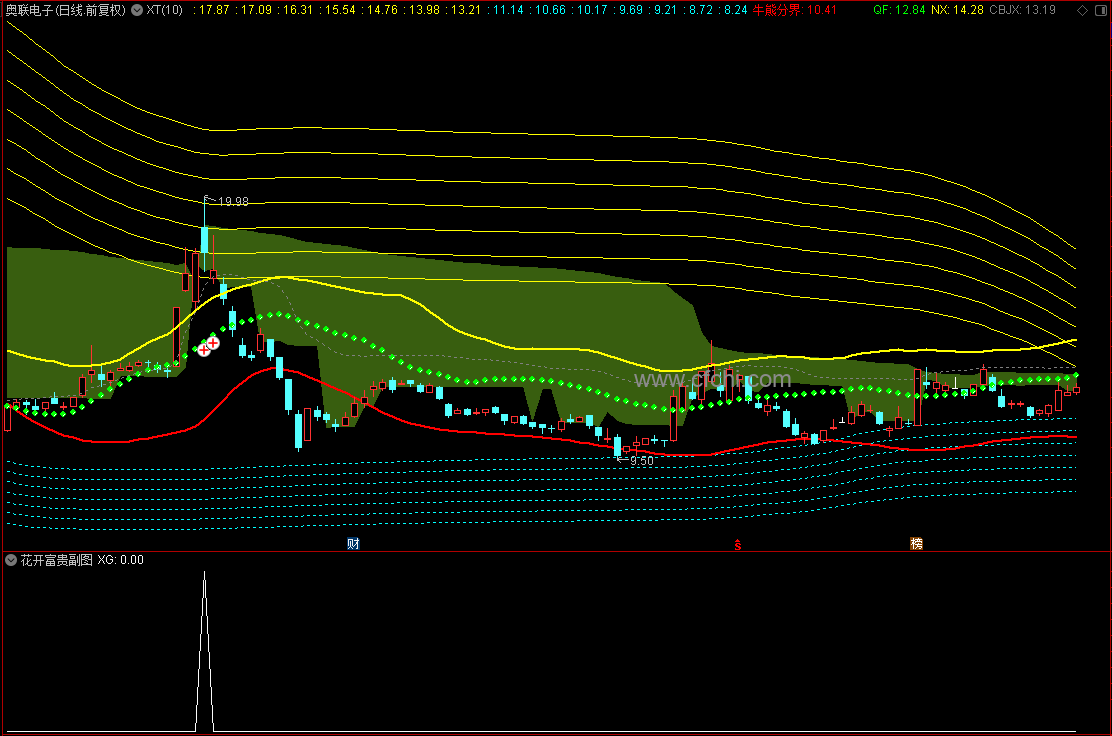Click the tall cyan candle at the 19.98 peak
The height and width of the screenshot is (736, 1112).
pyautogui.click(x=204, y=240)
